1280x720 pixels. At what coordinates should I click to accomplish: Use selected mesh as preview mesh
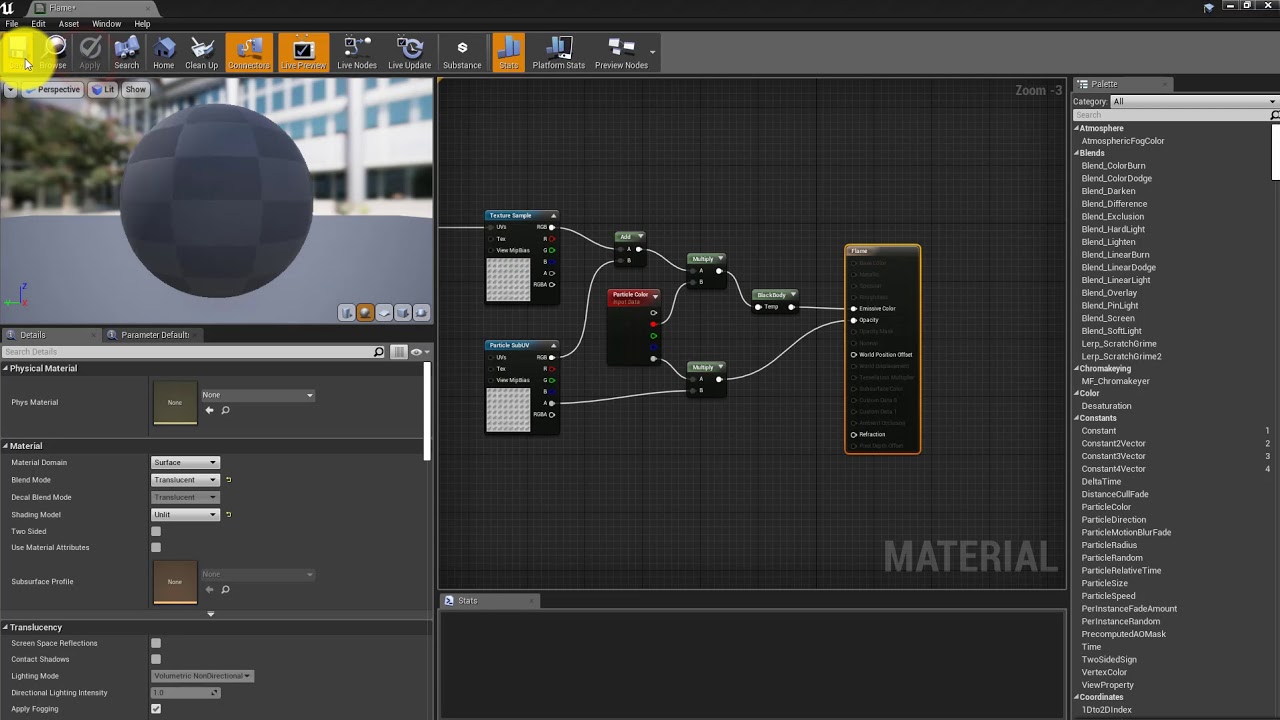pos(421,313)
